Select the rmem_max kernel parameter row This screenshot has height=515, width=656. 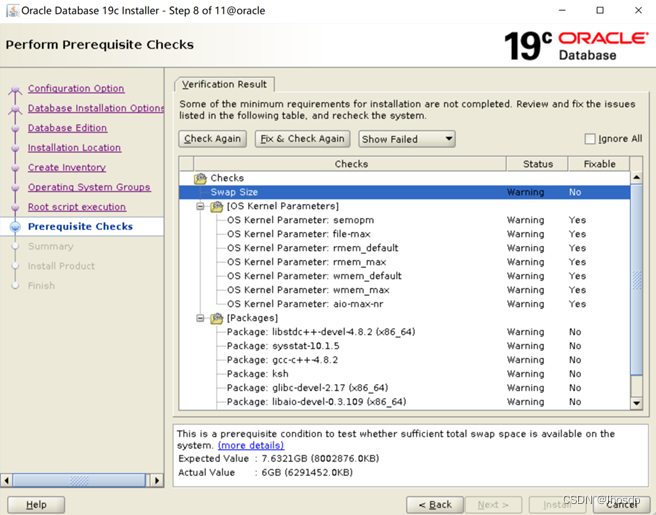pos(405,262)
